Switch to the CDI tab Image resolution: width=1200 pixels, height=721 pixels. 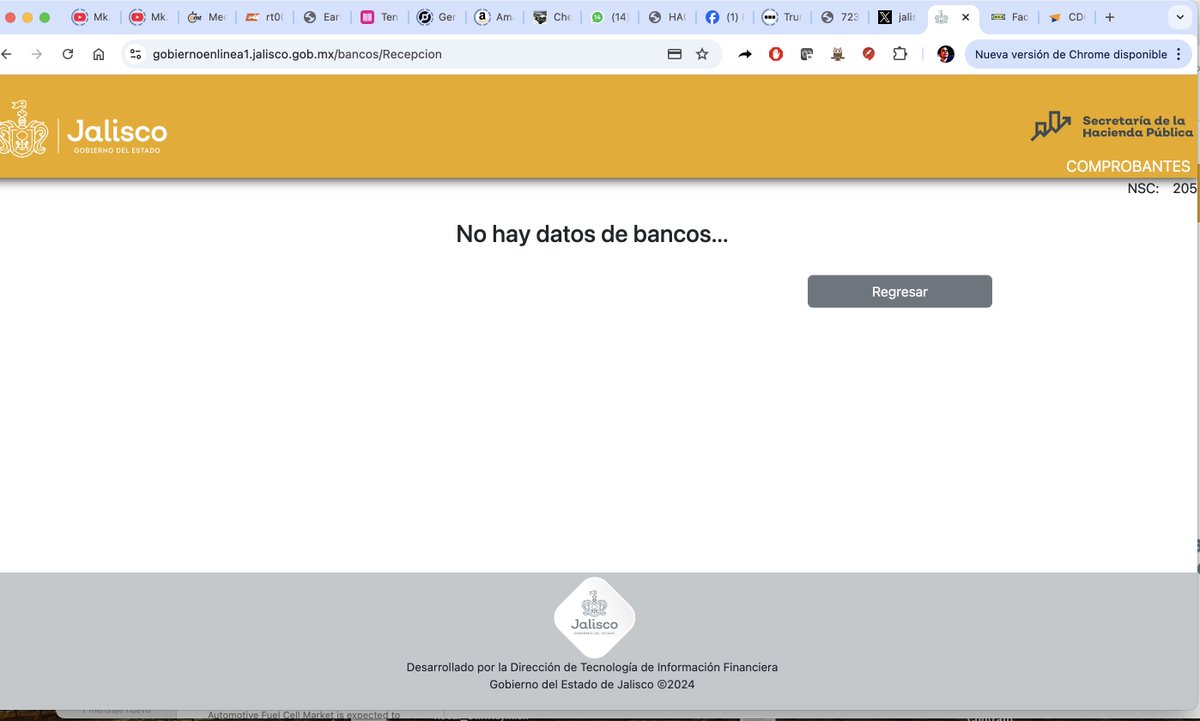pos(1069,17)
